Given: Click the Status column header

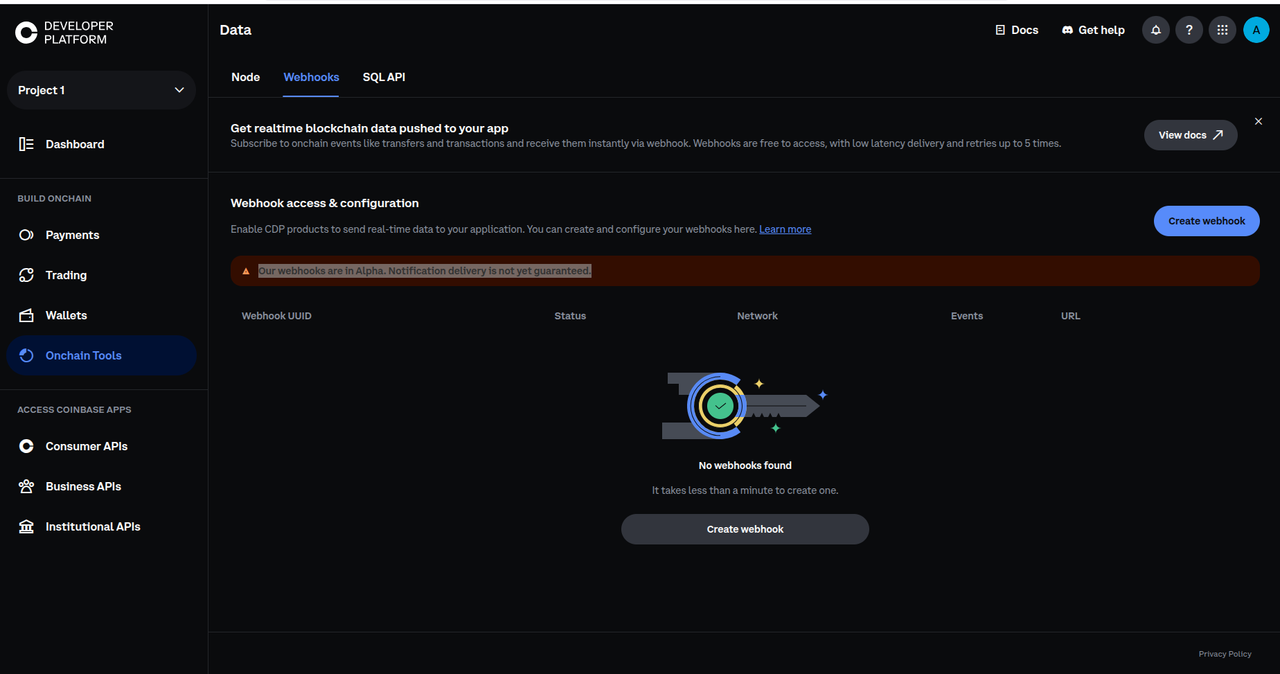Looking at the screenshot, I should coord(570,316).
